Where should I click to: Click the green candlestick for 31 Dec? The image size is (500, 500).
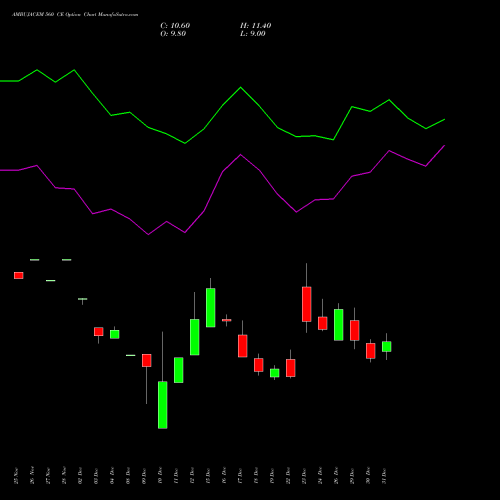387,347
